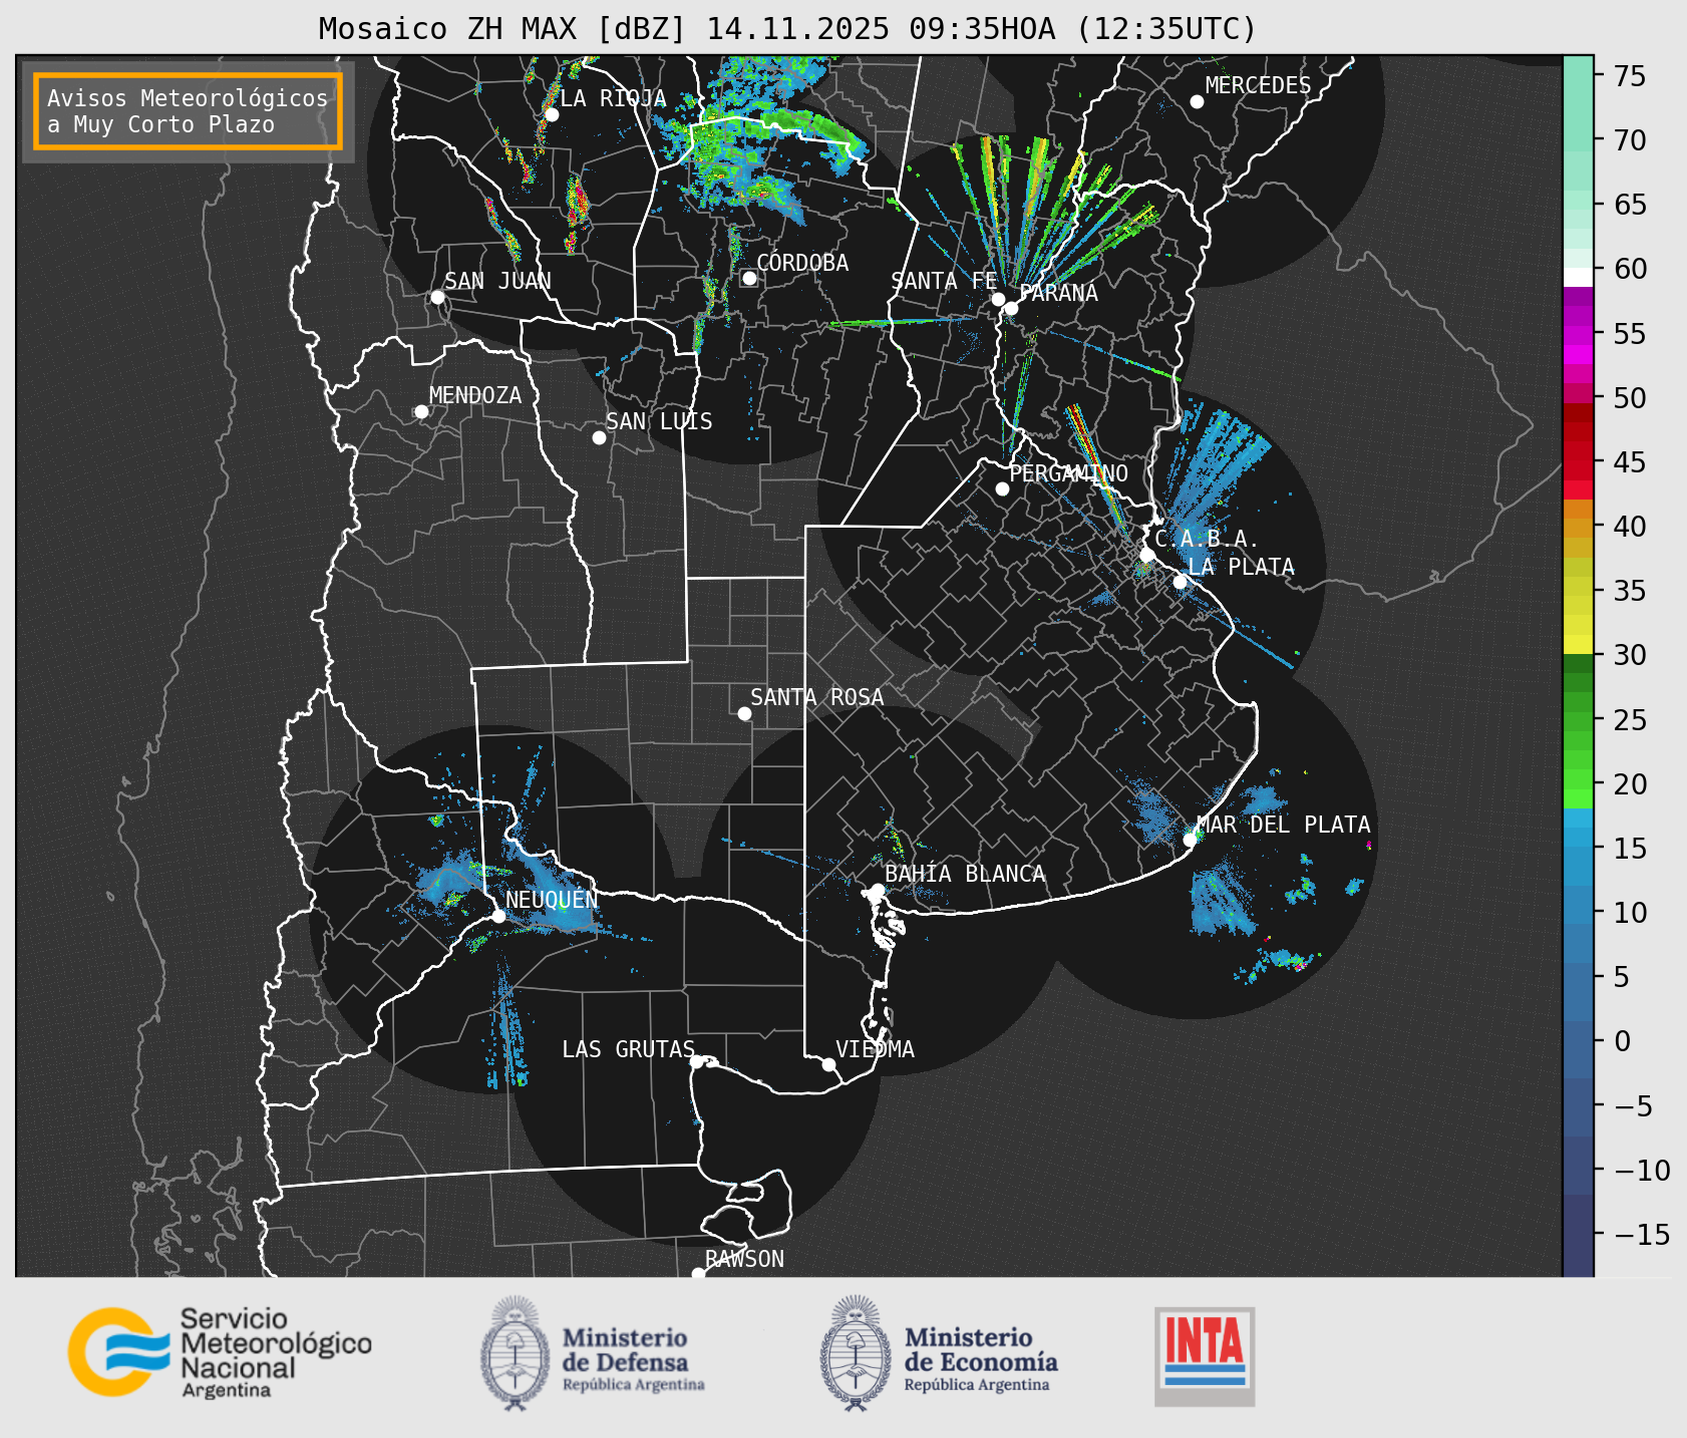Select the Mendoza city marker dot
Image resolution: width=1687 pixels, height=1438 pixels.
421,412
